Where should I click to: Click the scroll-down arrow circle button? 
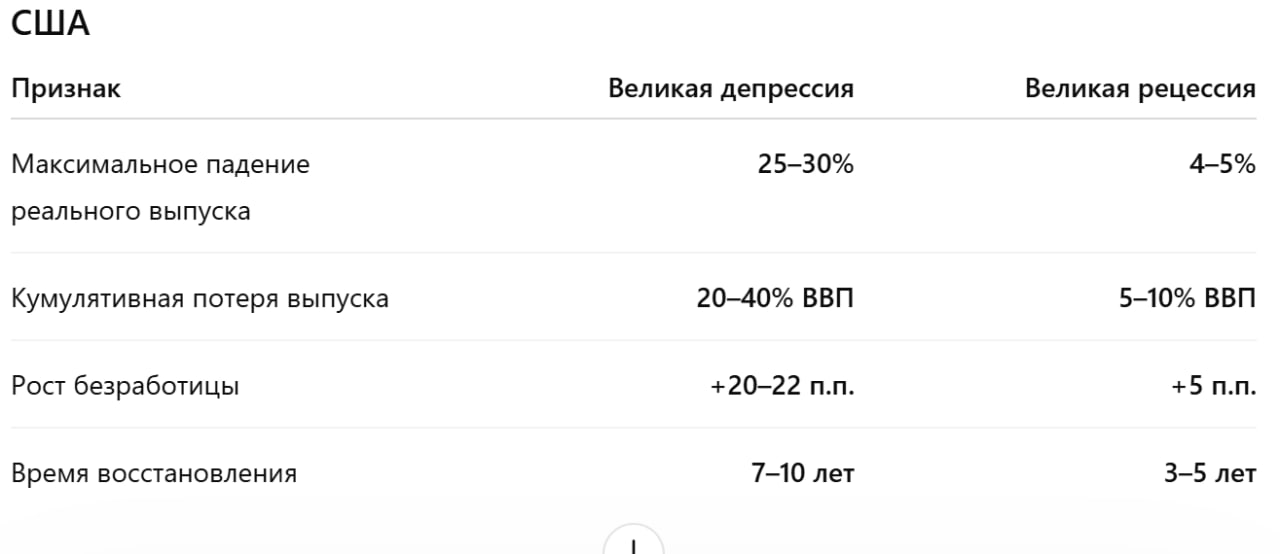click(633, 542)
